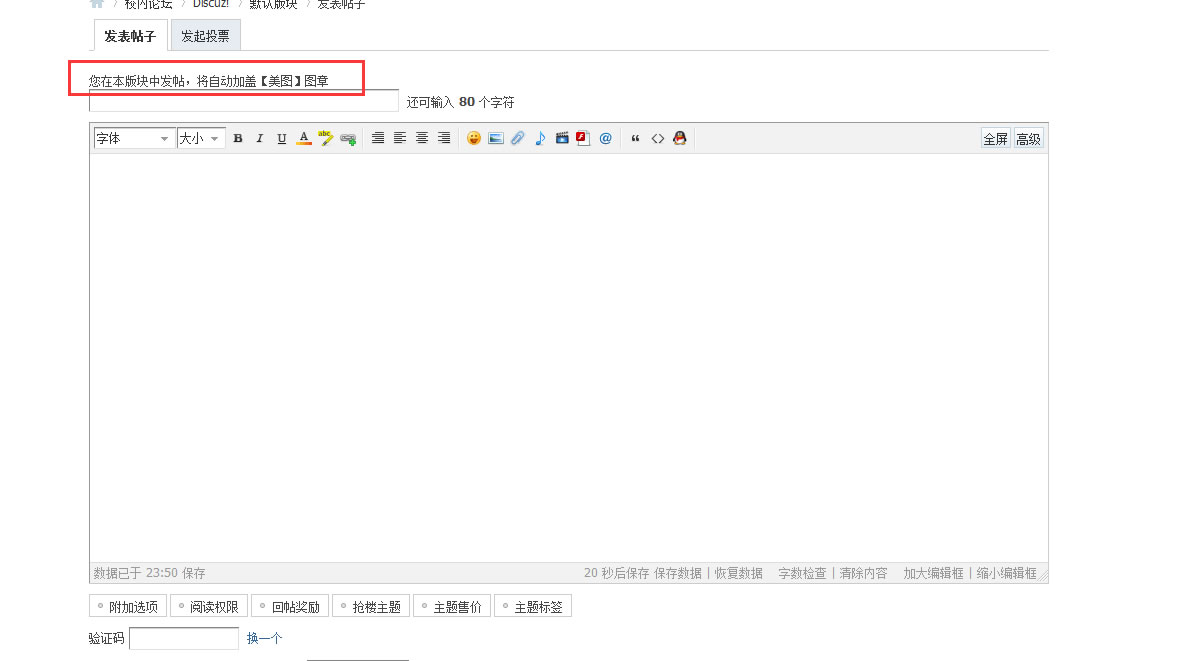1201x661 pixels.
Task: Open the 字体 font dropdown
Action: [x=134, y=139]
